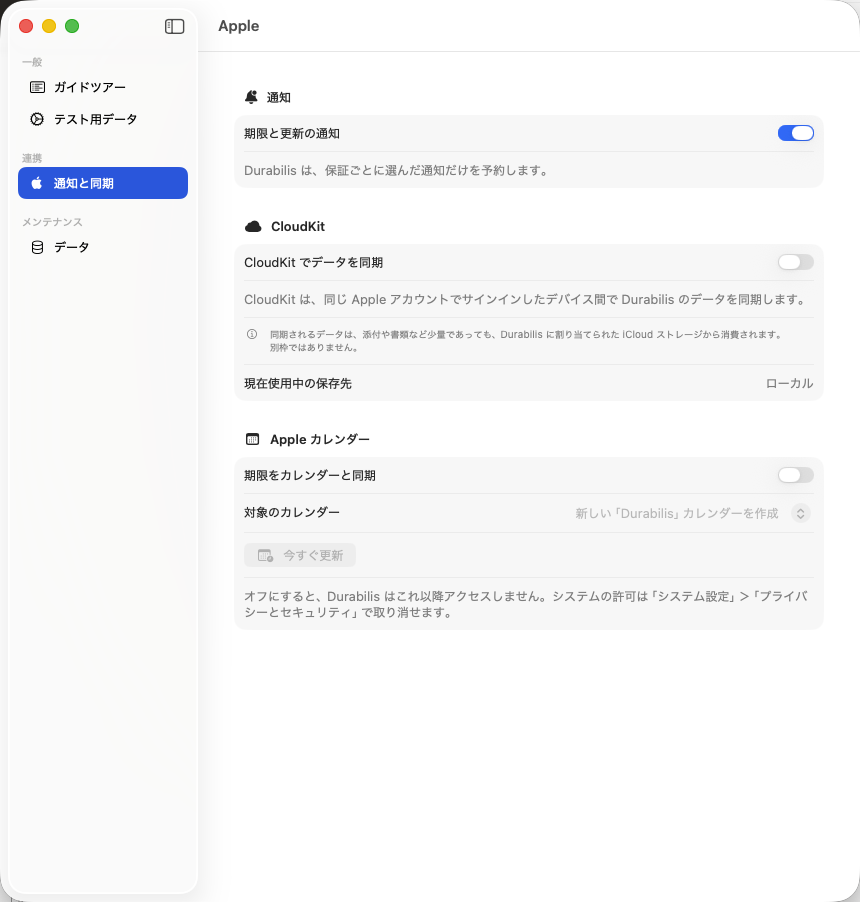
Task: Click the CloudKit sync description text
Action: [526, 300]
